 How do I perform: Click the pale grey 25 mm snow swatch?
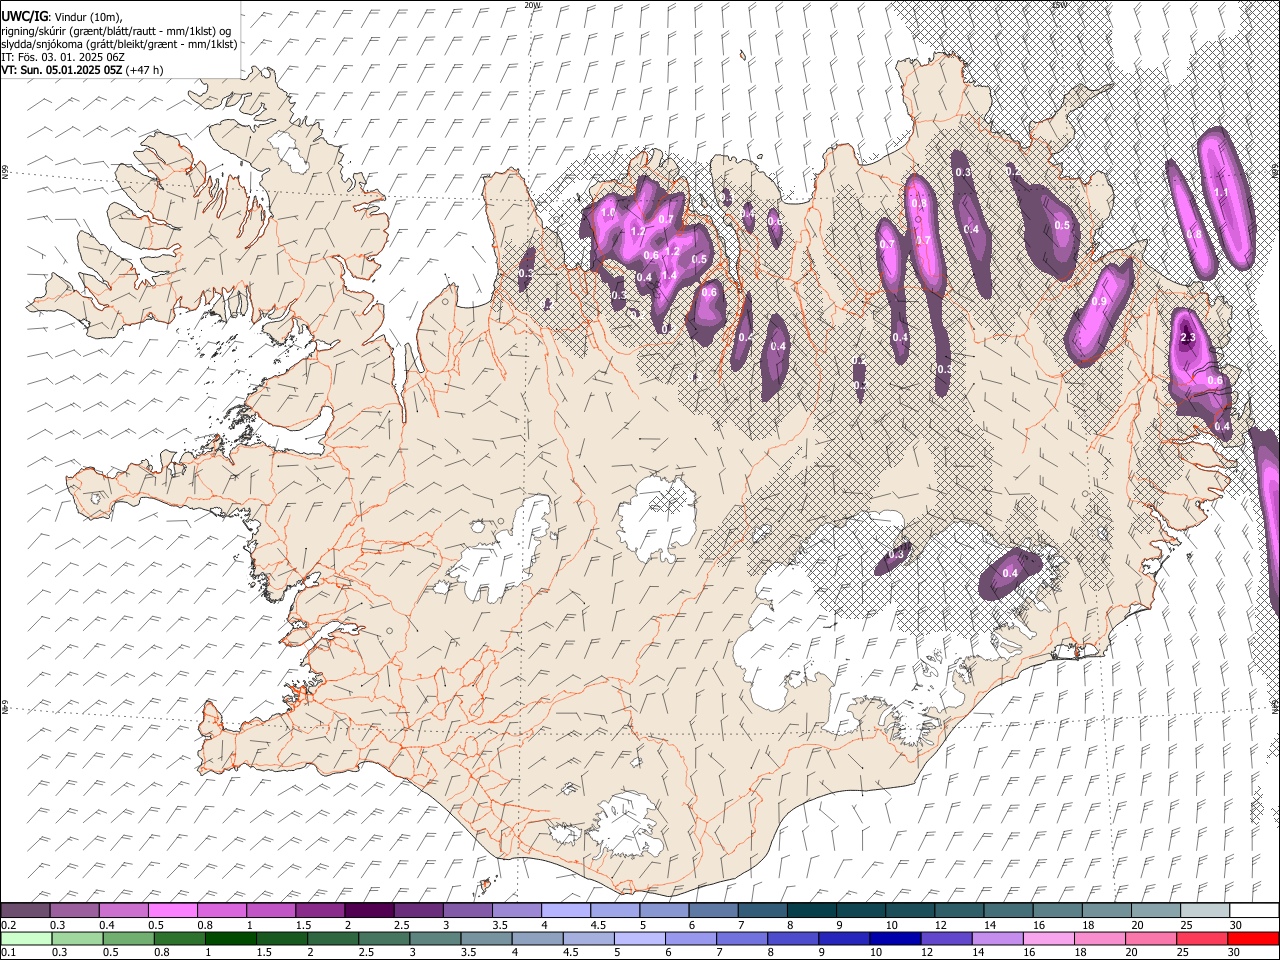pyautogui.click(x=1205, y=910)
